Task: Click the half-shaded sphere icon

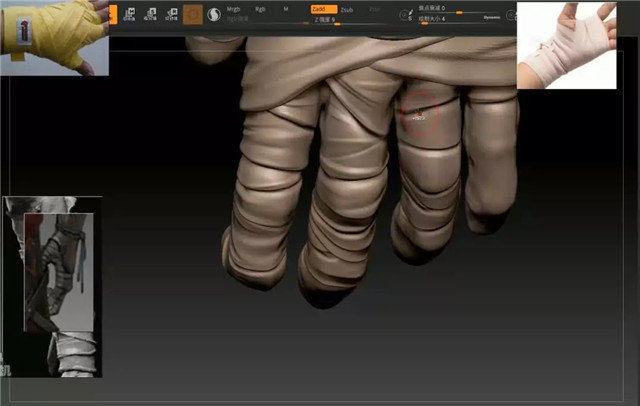Action: click(x=214, y=15)
